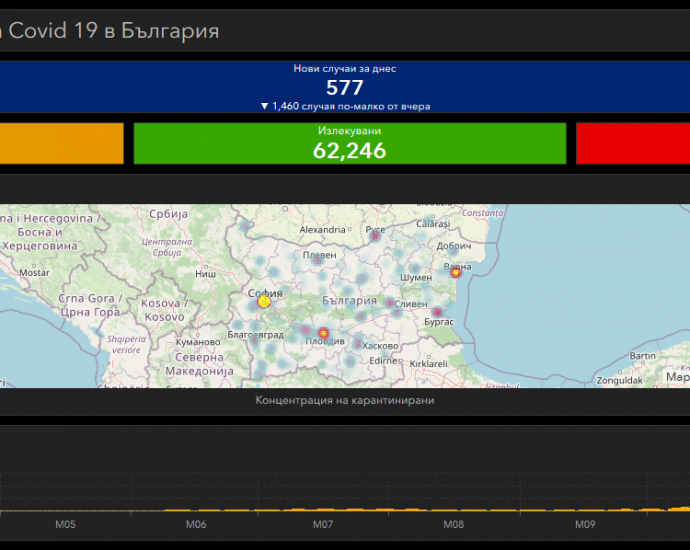This screenshot has width=690, height=550.
Task: Click the 'Плевен' city label on map
Action: 319,255
